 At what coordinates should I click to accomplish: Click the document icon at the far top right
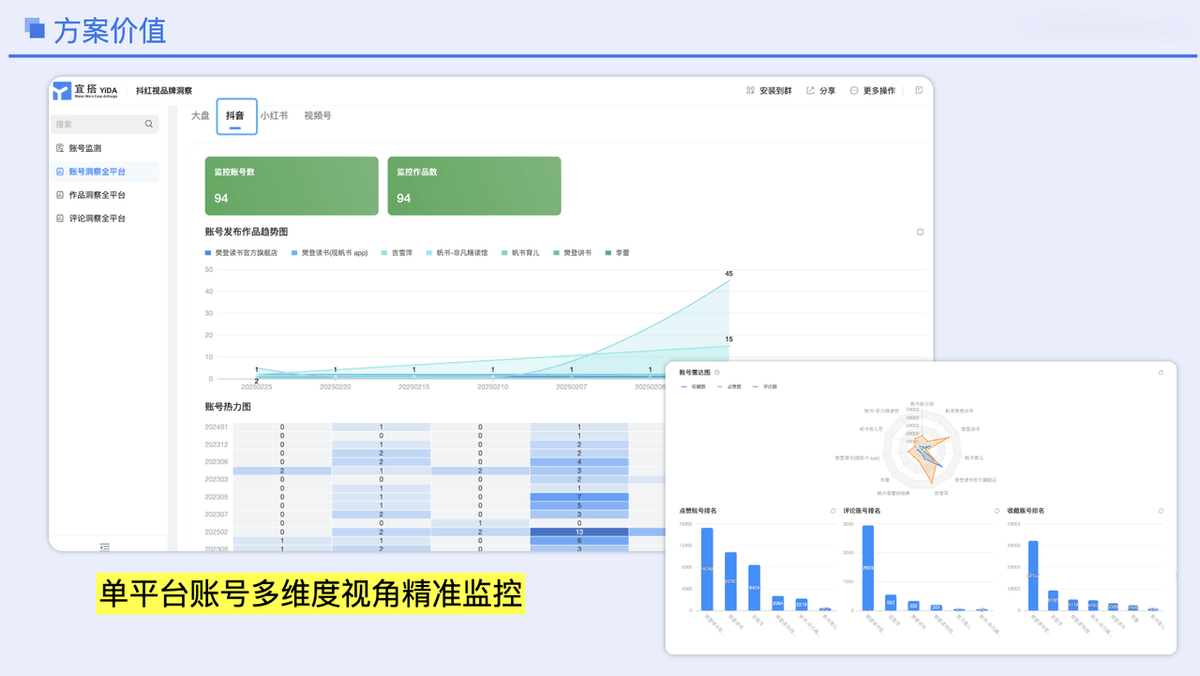point(917,90)
